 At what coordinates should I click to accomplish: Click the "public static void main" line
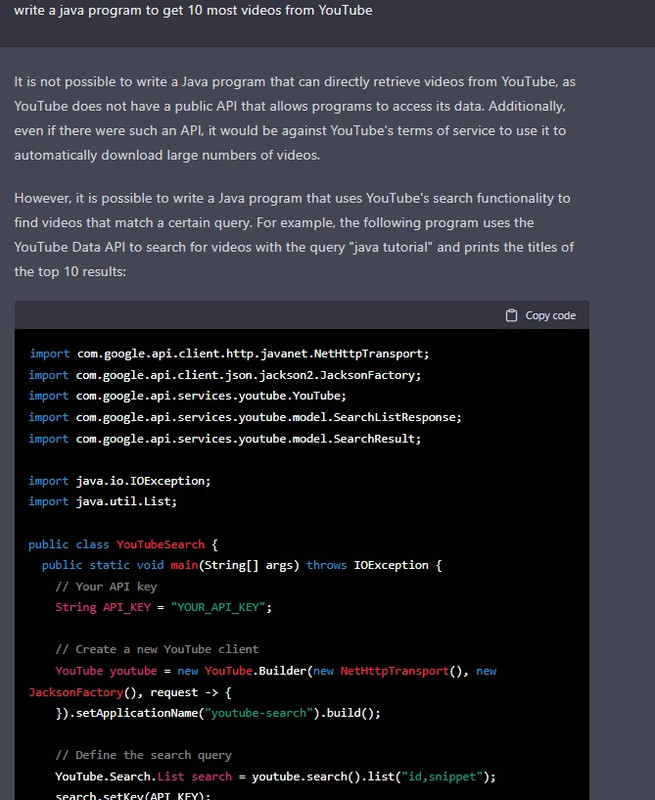(242, 565)
